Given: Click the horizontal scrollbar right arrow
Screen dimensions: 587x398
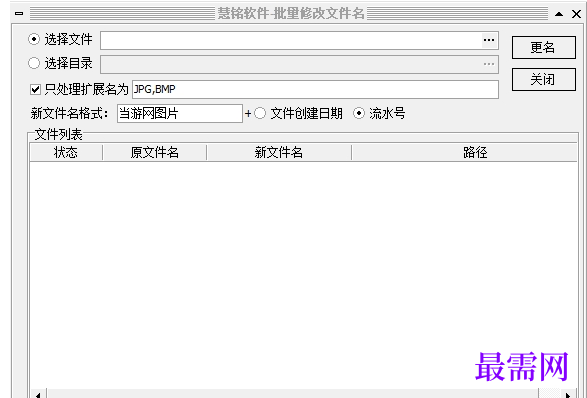Looking at the screenshot, I should pos(568,394).
